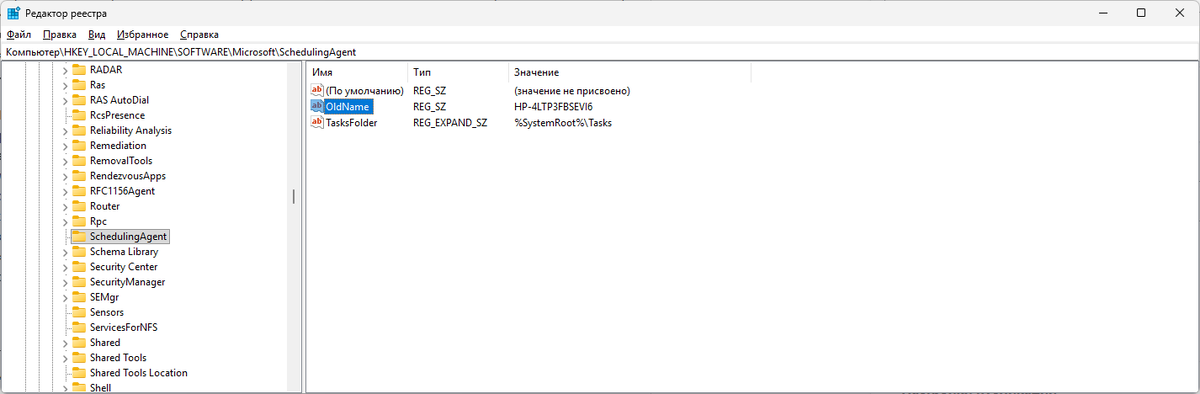
Task: Expand the Ras key
Action: [x=65, y=85]
